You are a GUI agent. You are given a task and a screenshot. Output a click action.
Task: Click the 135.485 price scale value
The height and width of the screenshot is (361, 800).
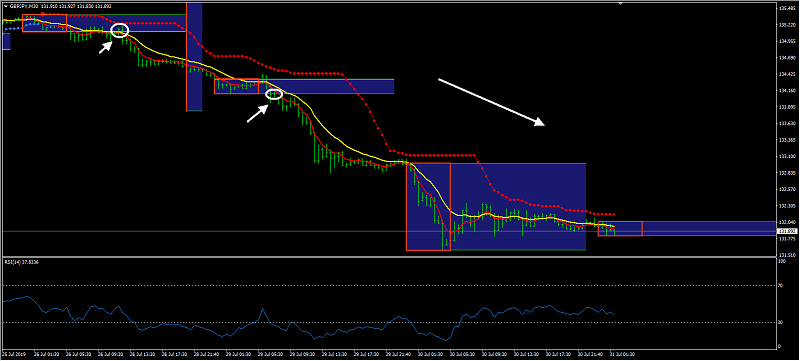(x=786, y=8)
